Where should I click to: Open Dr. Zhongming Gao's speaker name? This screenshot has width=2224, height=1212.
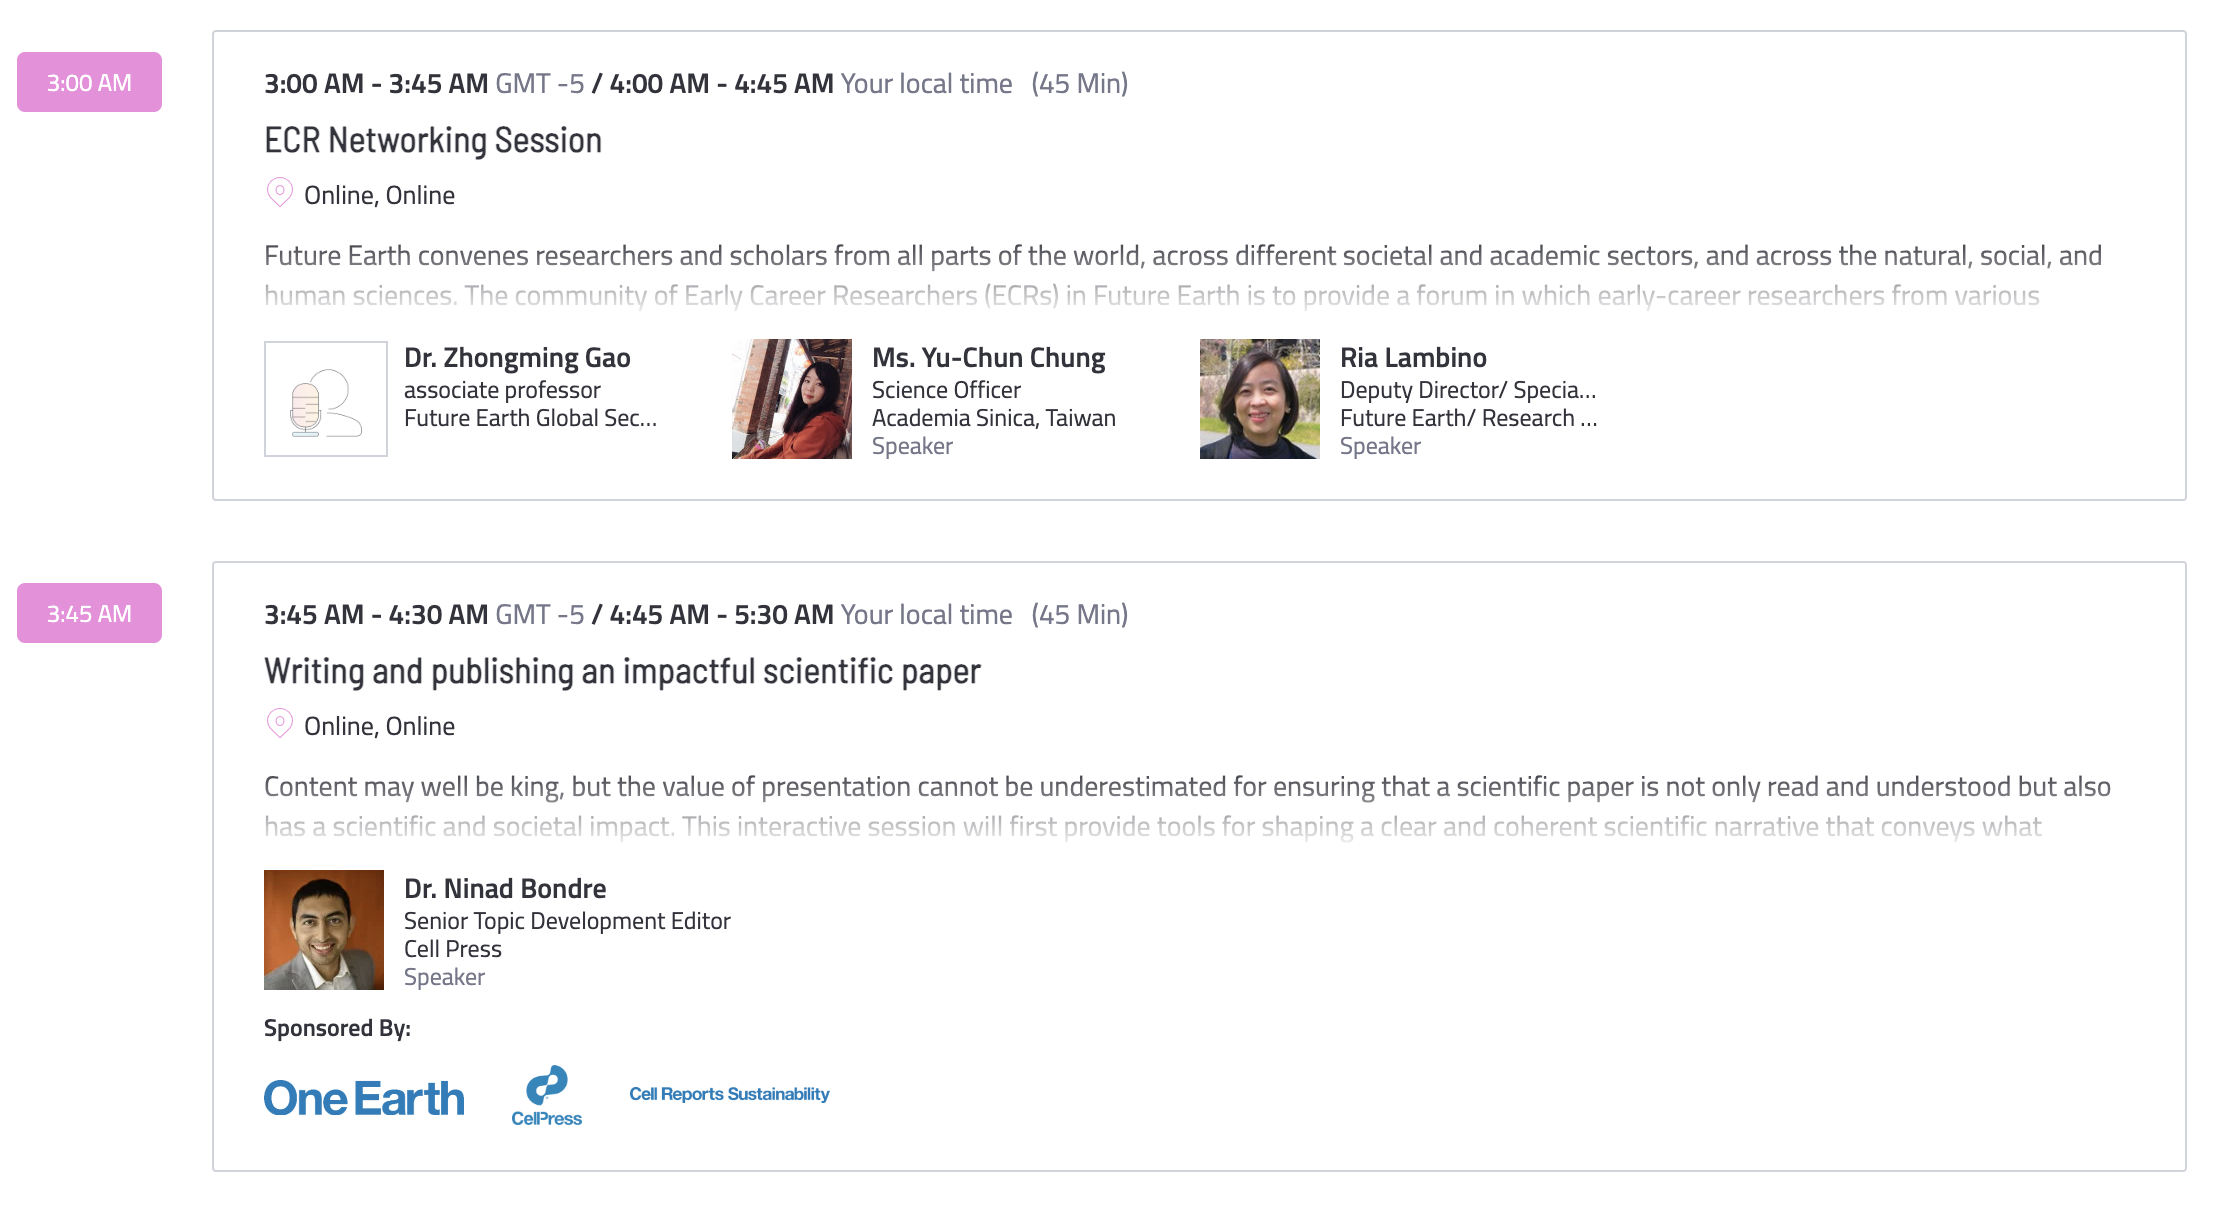517,358
